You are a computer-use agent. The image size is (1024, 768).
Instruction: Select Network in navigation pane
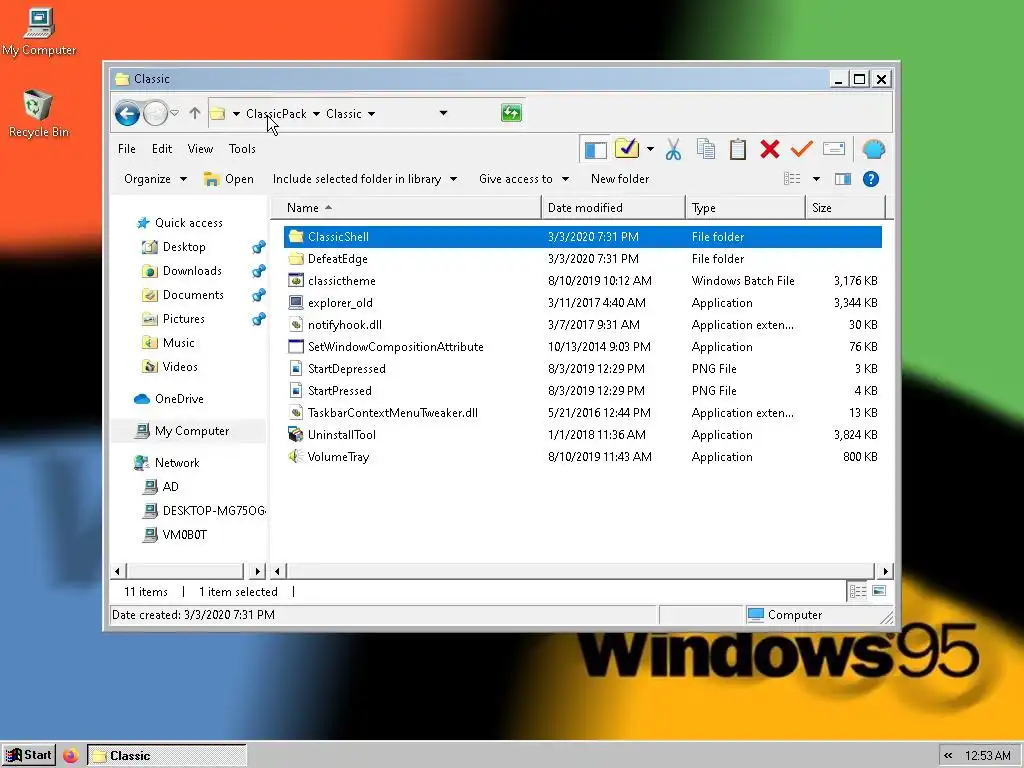[167, 463]
